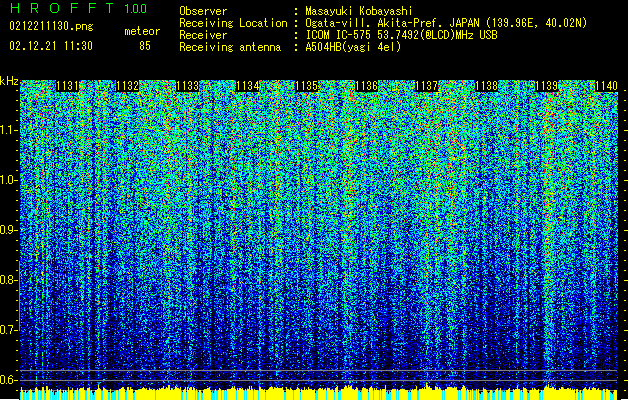Click the 1140 time marker
Viewport: 629px width, 400px height.
pos(606,86)
